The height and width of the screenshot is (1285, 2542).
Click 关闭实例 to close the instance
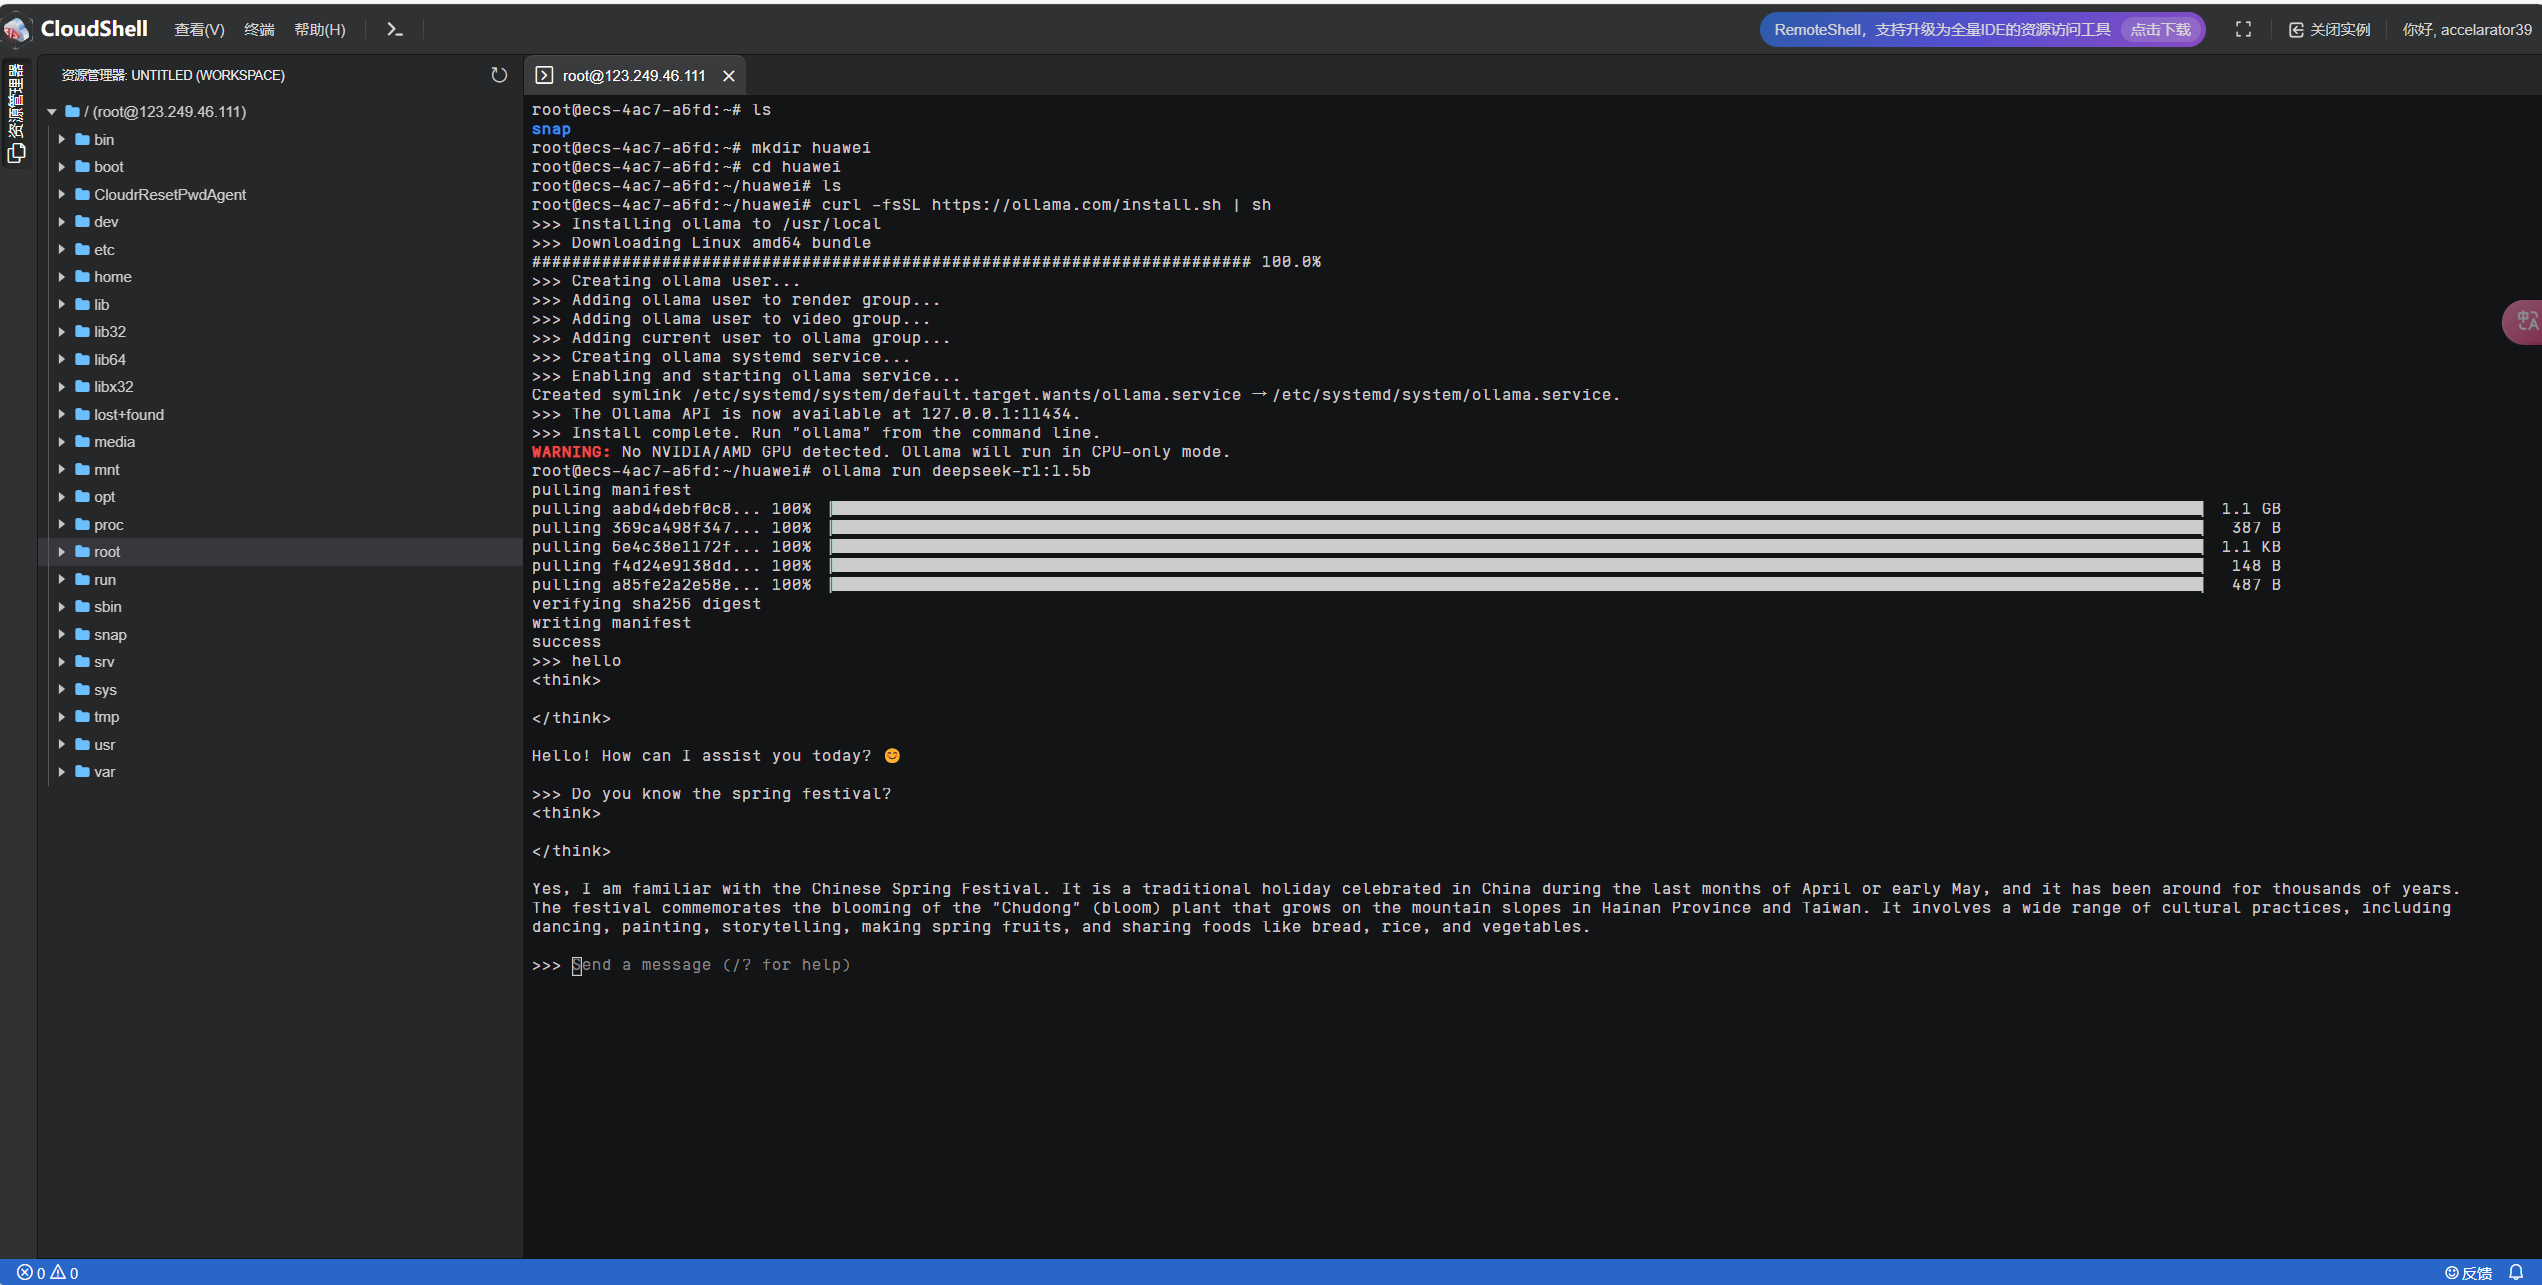click(x=2330, y=30)
